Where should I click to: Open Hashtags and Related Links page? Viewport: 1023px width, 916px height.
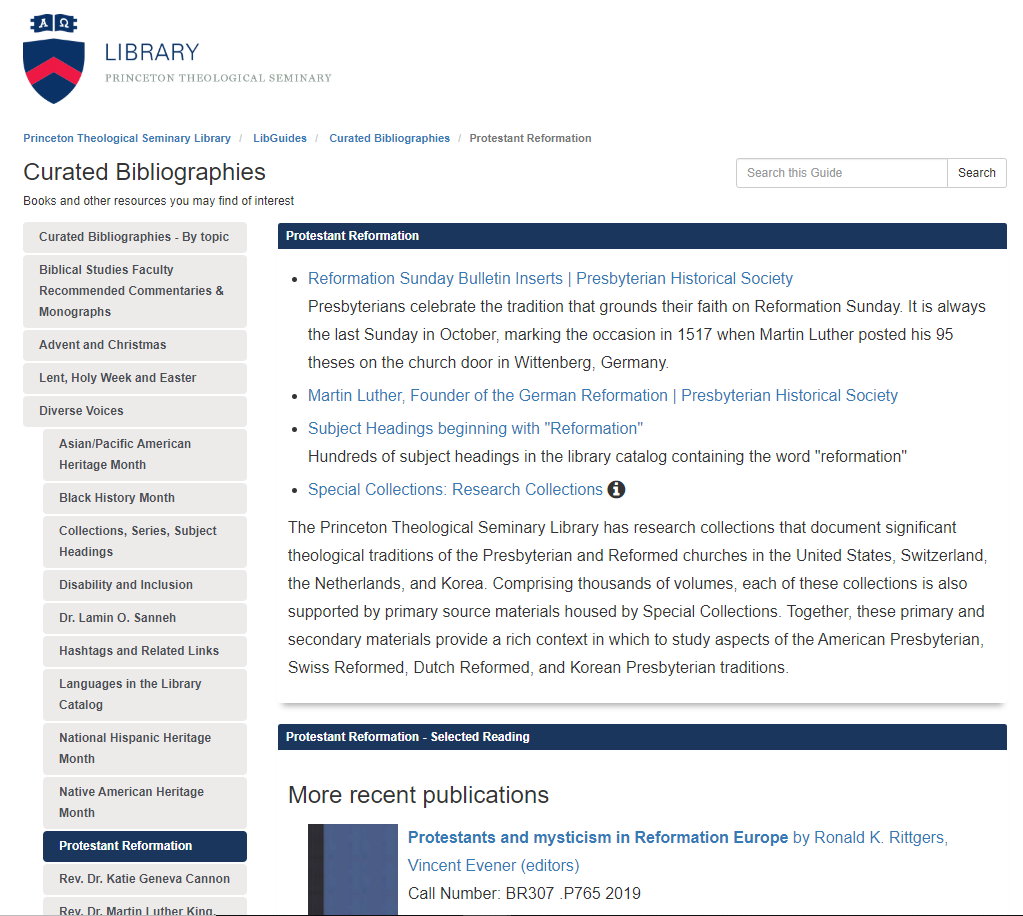point(145,651)
